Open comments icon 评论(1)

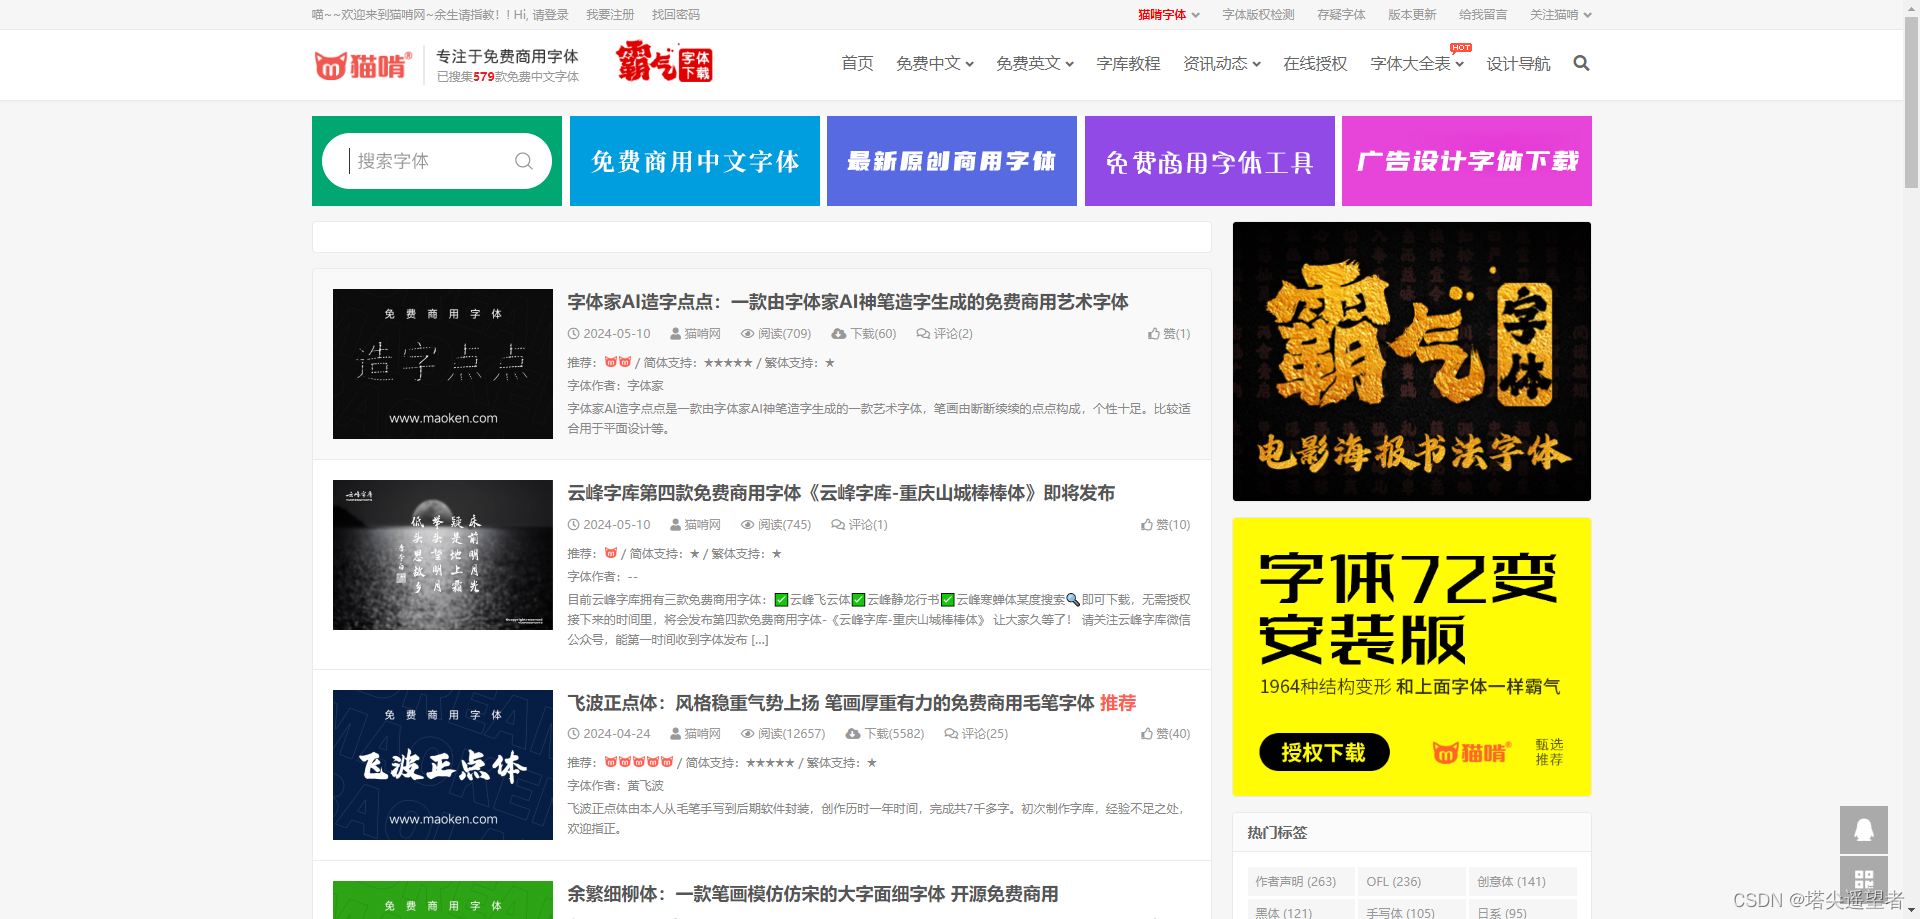pyautogui.click(x=838, y=525)
